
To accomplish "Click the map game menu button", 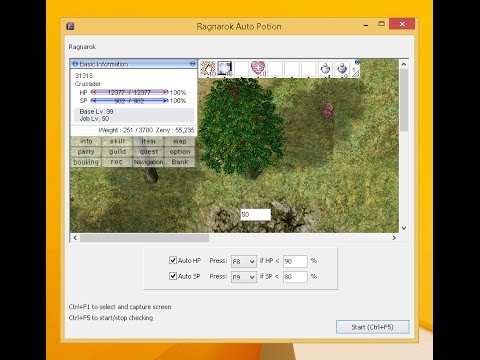I will (180, 141).
